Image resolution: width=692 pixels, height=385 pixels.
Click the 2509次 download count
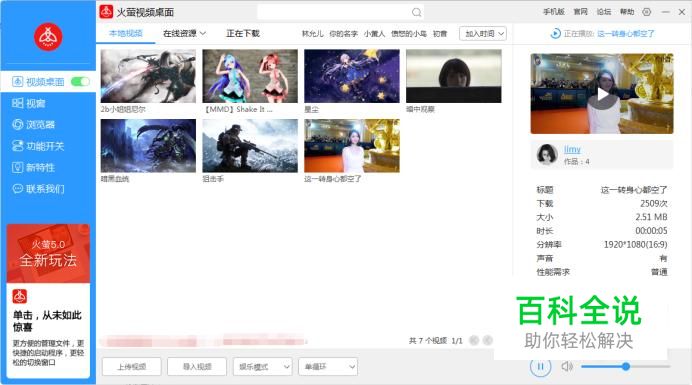click(654, 204)
